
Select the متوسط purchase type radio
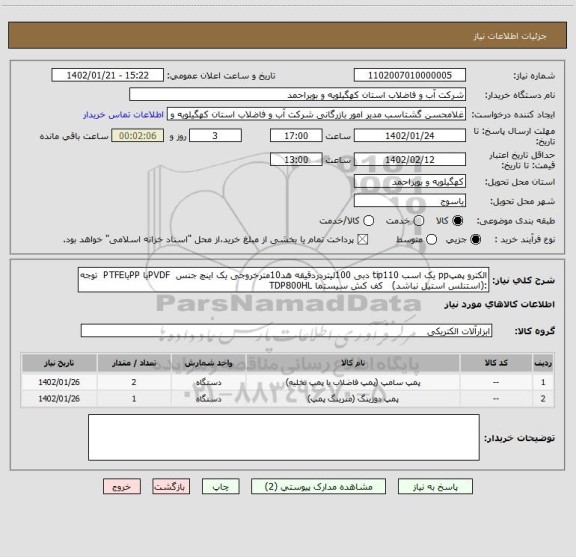pyautogui.click(x=431, y=240)
